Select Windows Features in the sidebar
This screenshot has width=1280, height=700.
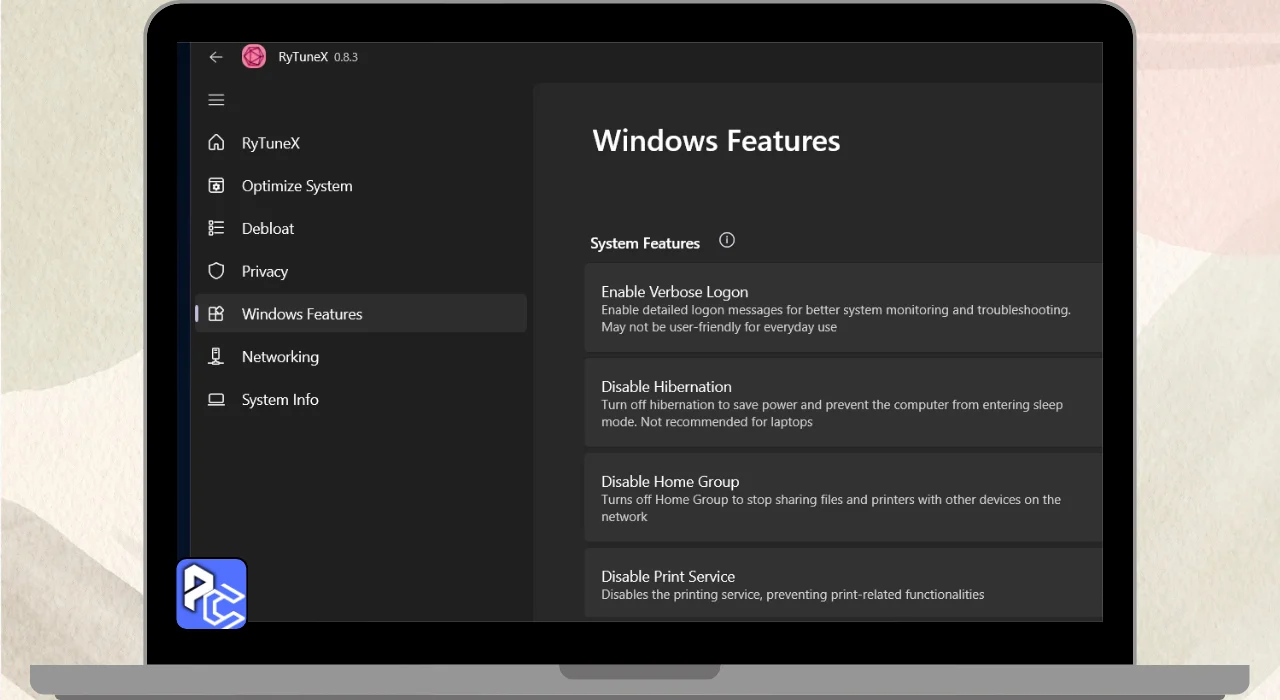[x=302, y=314]
